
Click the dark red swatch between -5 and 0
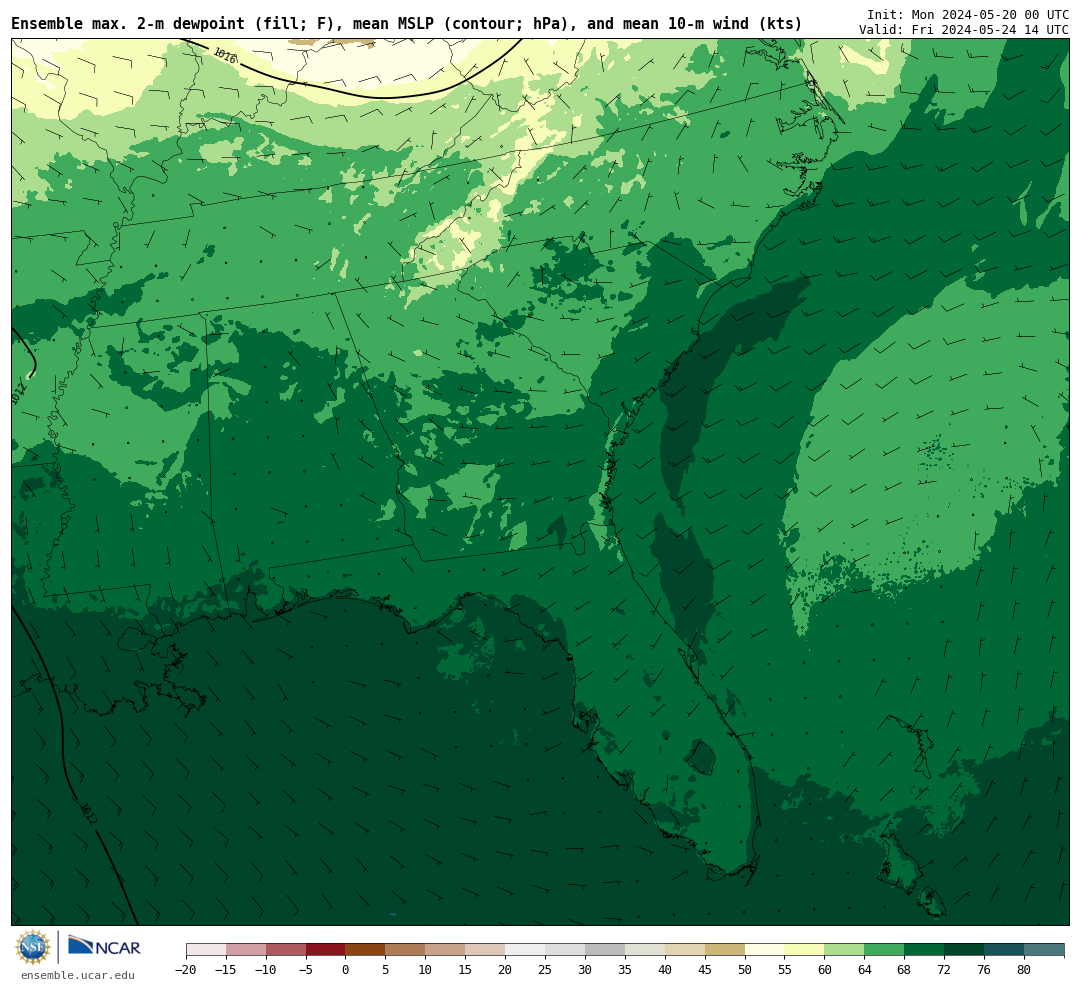(x=326, y=950)
